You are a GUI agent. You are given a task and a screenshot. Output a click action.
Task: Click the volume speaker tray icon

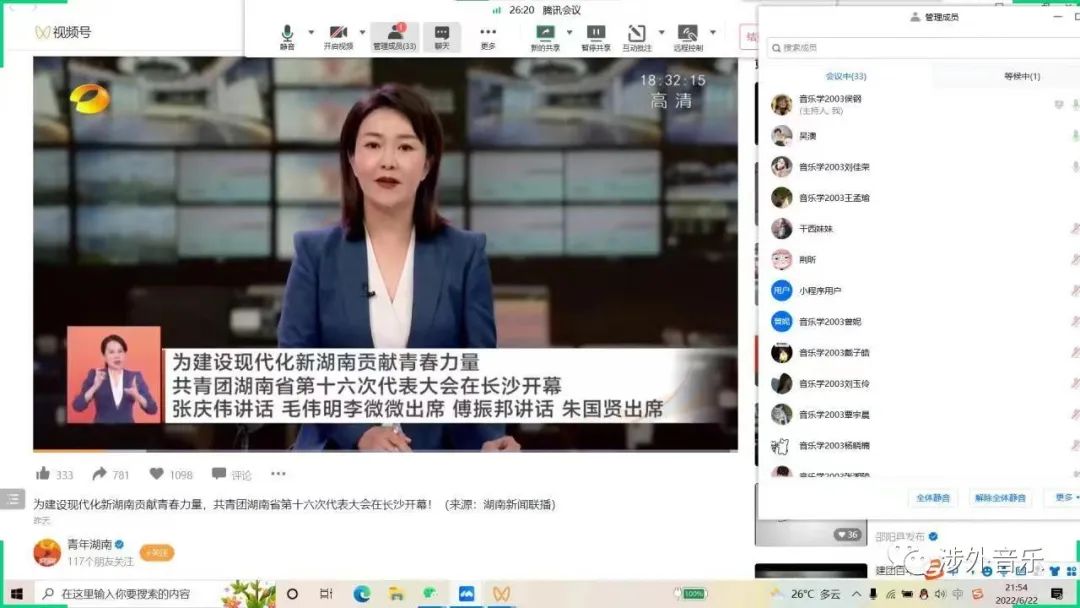[x=940, y=594]
